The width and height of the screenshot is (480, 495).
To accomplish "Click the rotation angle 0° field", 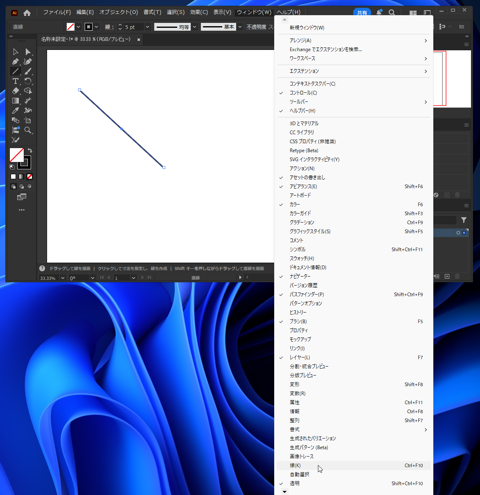I will pos(79,278).
